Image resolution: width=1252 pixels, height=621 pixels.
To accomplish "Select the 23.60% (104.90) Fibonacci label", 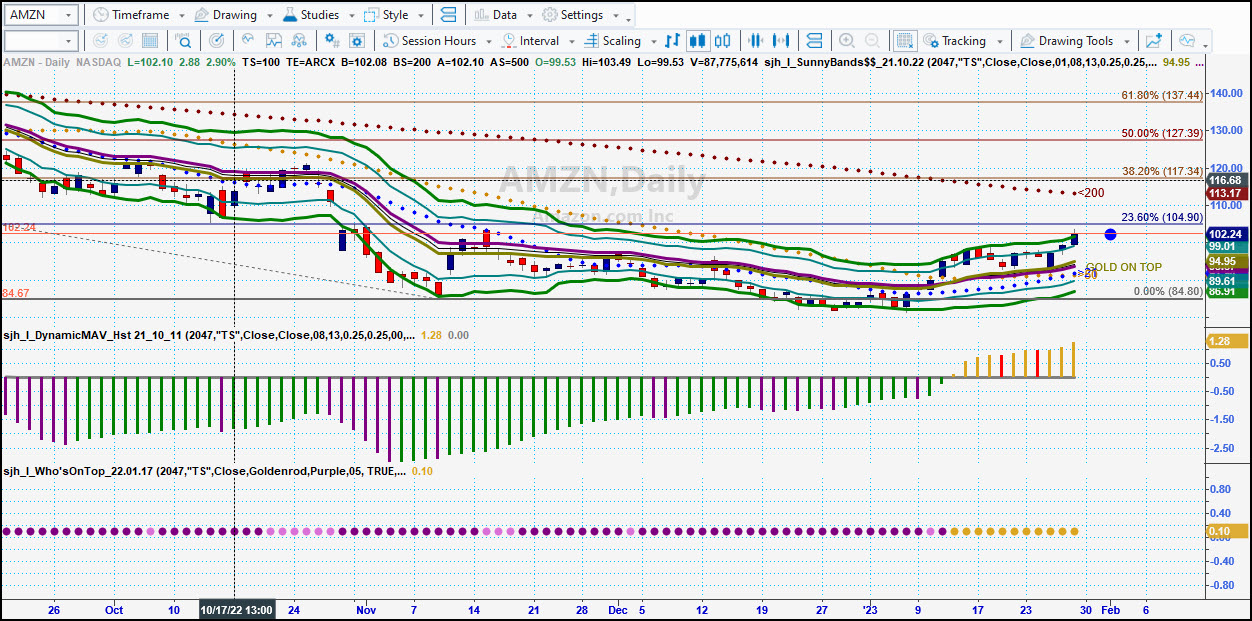I will [1161, 217].
